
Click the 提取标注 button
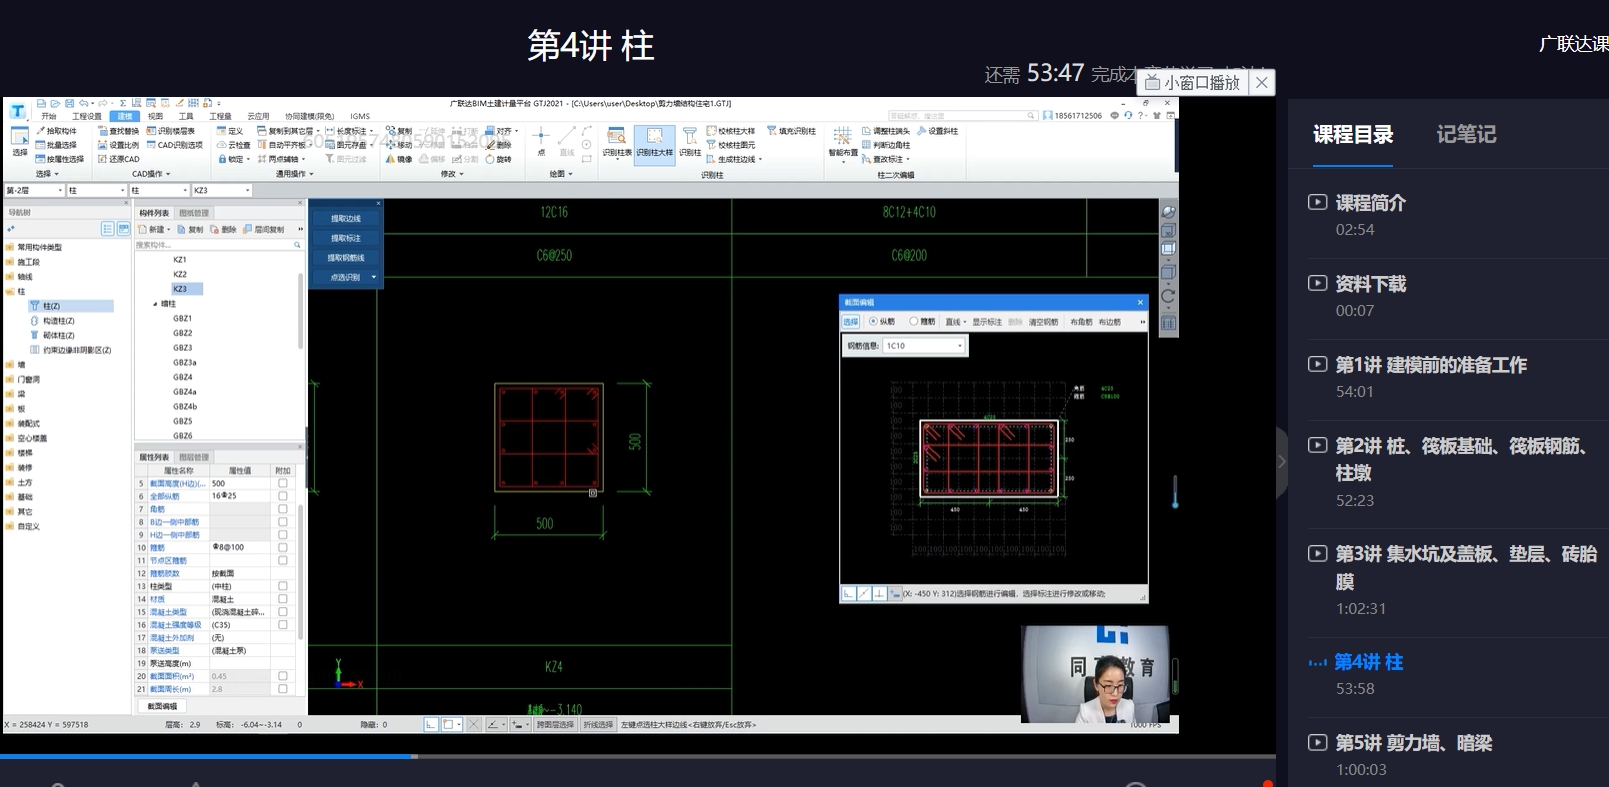click(x=346, y=238)
